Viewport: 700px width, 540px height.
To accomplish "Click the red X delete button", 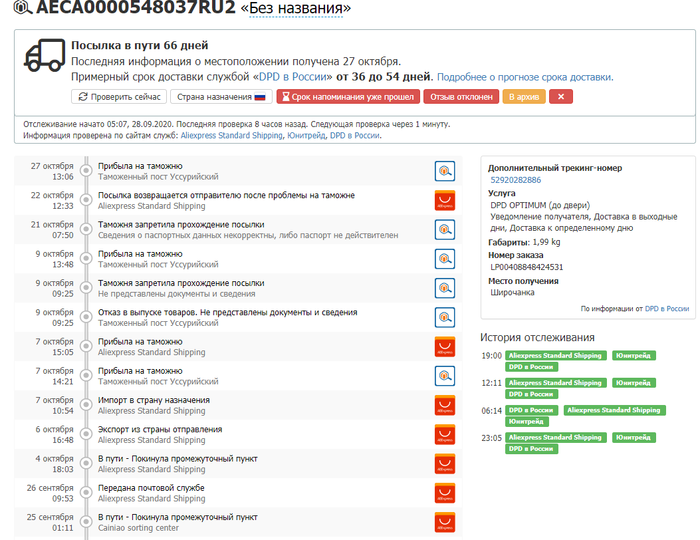I will pos(560,97).
